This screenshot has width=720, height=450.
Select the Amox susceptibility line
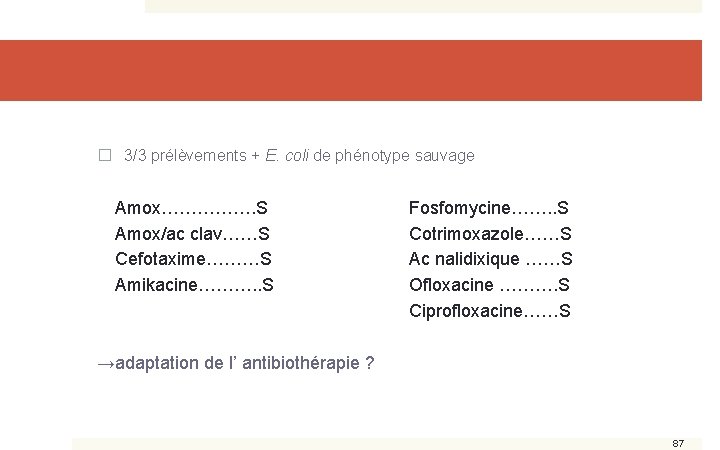[191, 209]
